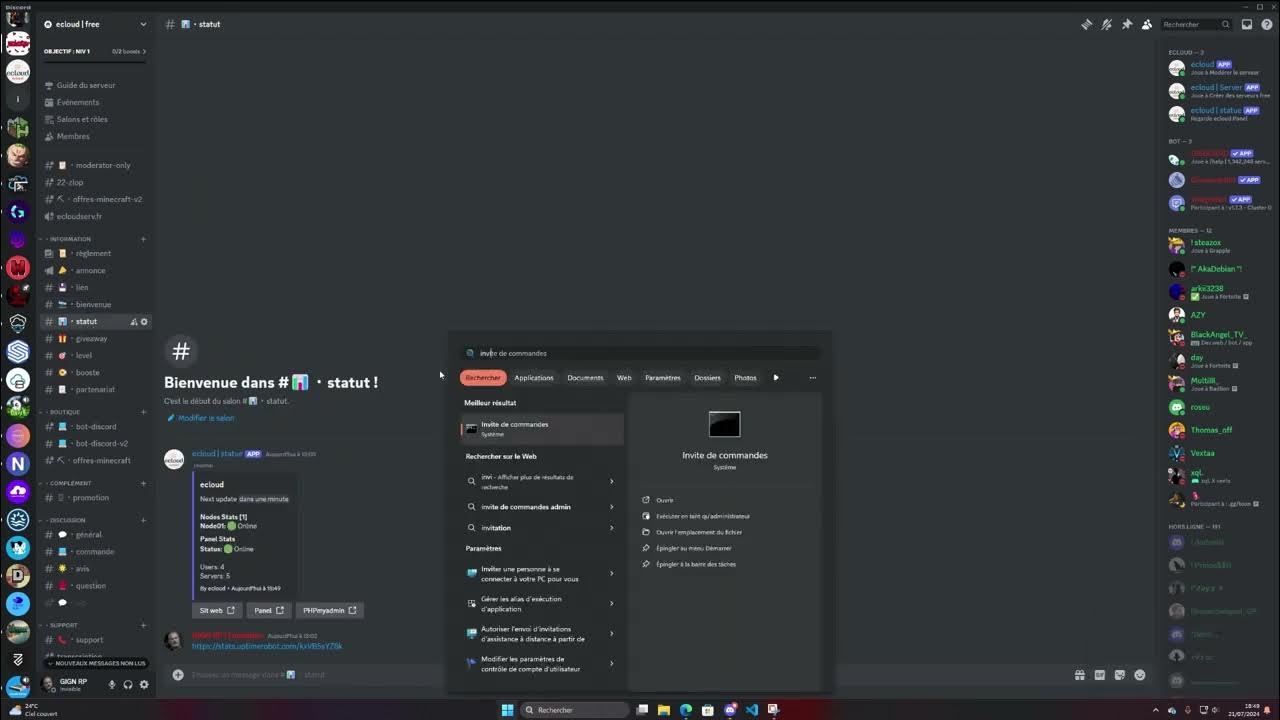Open search options three-dots menu
The image size is (1280, 720).
(812, 378)
